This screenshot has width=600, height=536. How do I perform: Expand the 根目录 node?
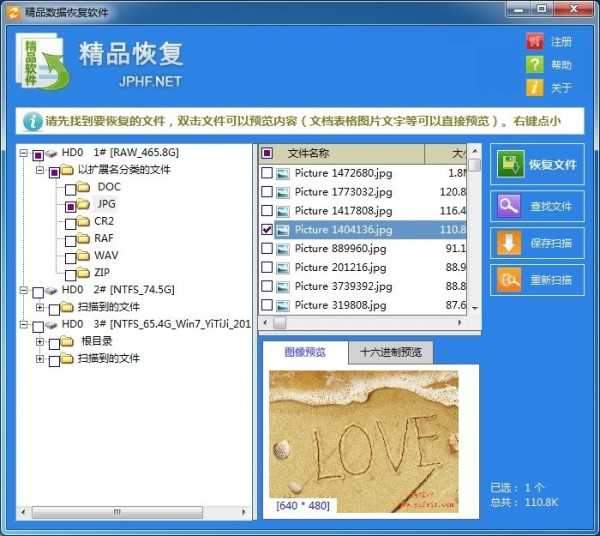click(40, 342)
